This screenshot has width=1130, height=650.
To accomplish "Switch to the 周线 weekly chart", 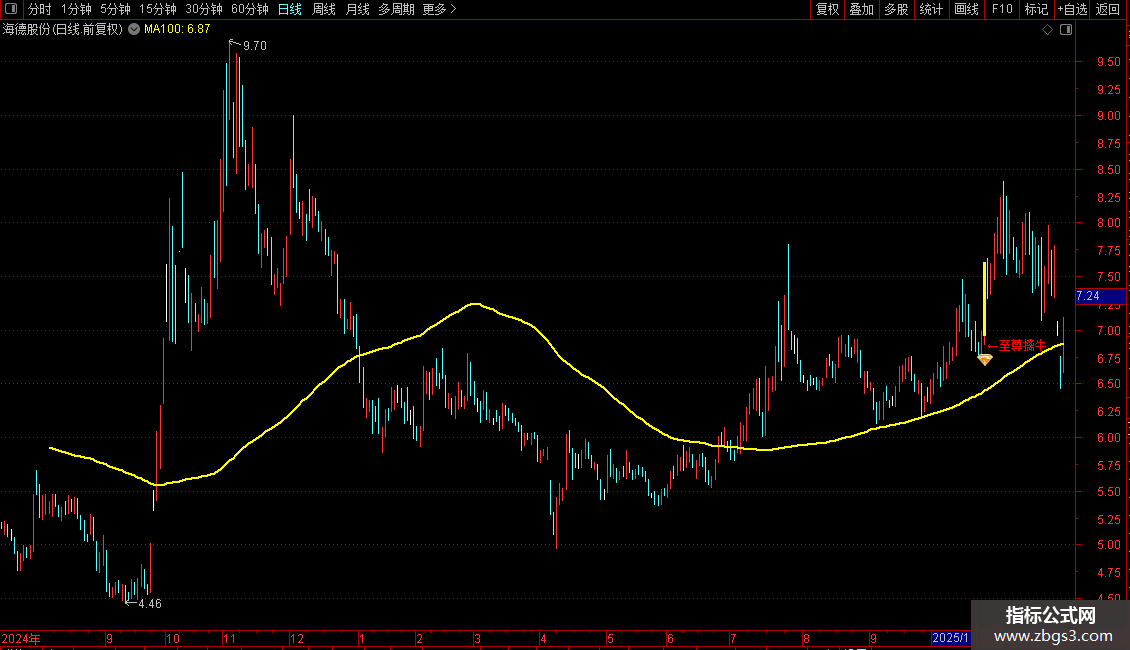I will tap(324, 9).
